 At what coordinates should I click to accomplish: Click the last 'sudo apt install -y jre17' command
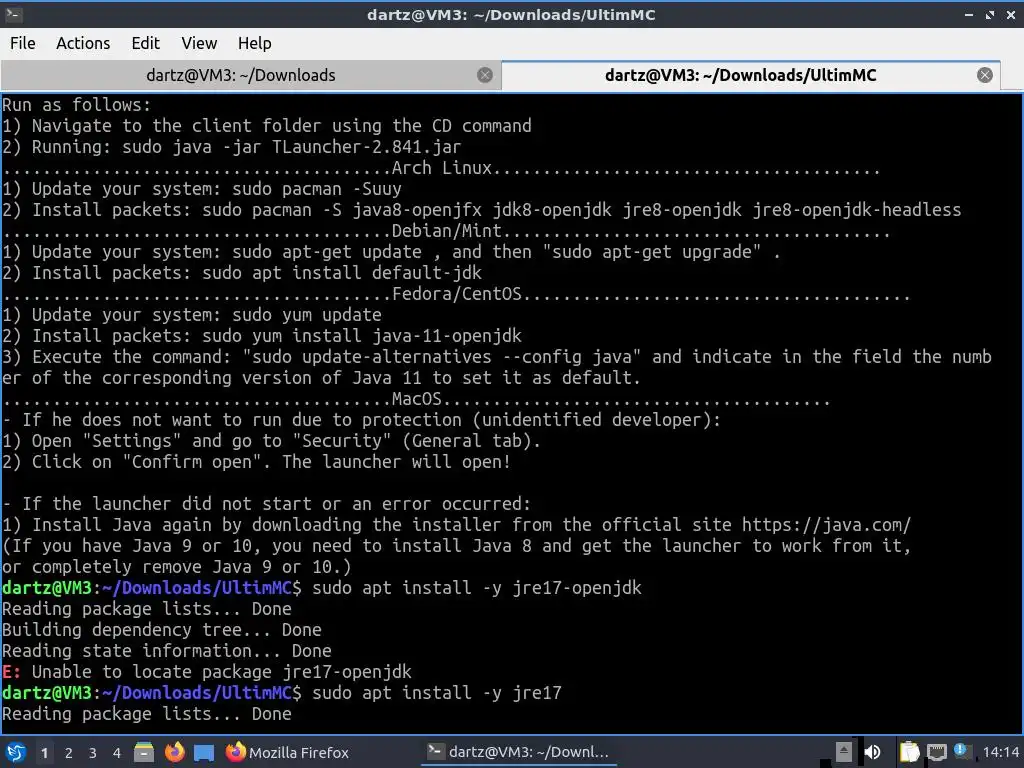point(437,693)
